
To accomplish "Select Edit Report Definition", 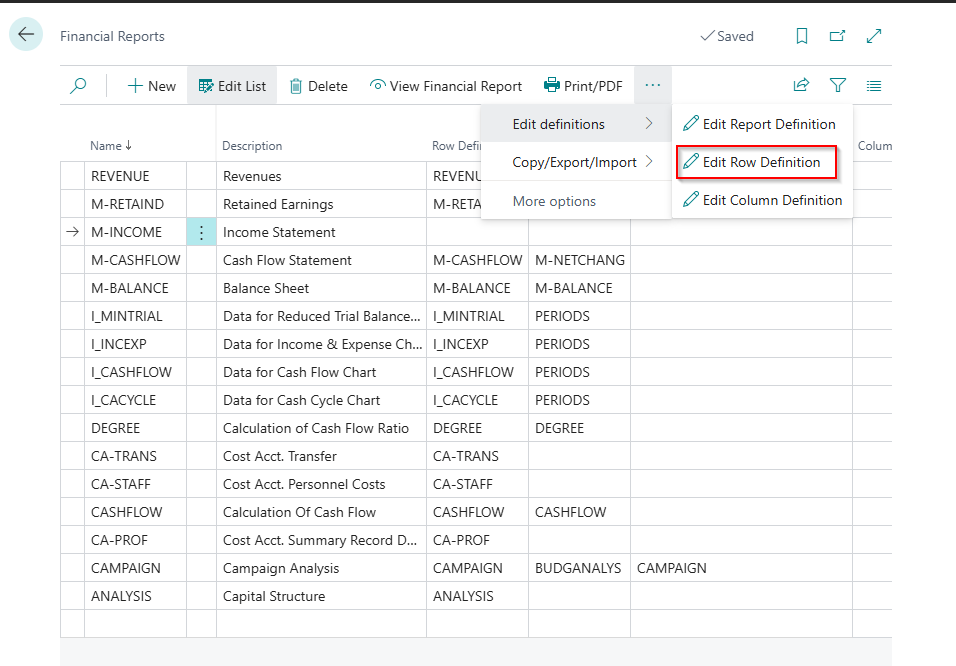I will [759, 124].
